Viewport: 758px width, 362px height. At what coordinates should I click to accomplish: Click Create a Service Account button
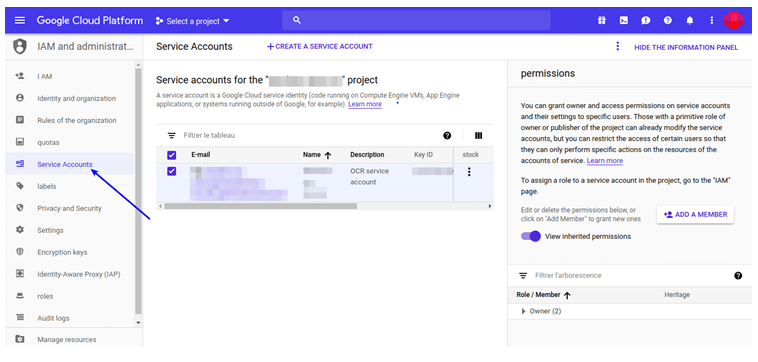[320, 46]
